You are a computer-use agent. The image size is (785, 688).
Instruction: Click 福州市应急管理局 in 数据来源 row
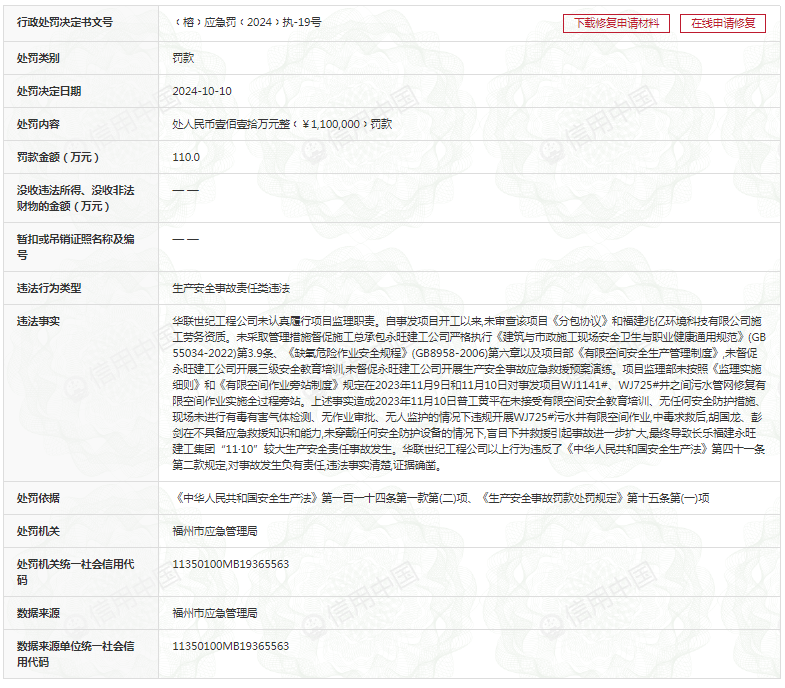pos(215,613)
